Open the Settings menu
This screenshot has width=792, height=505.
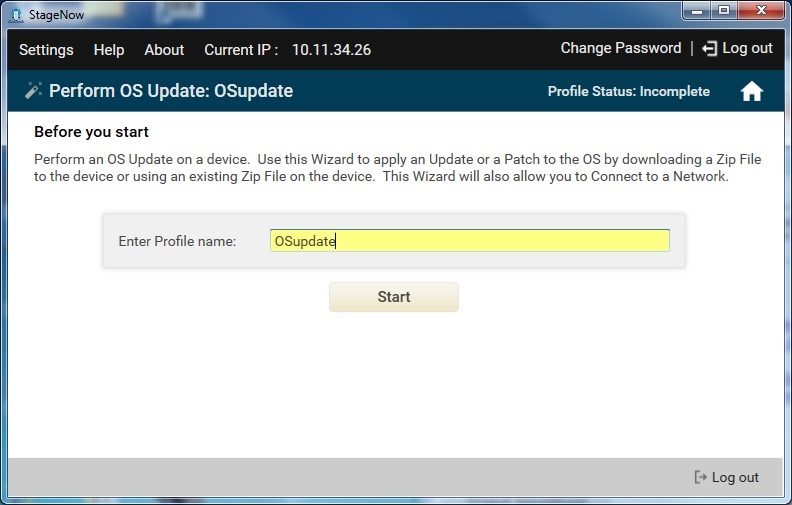tap(46, 50)
